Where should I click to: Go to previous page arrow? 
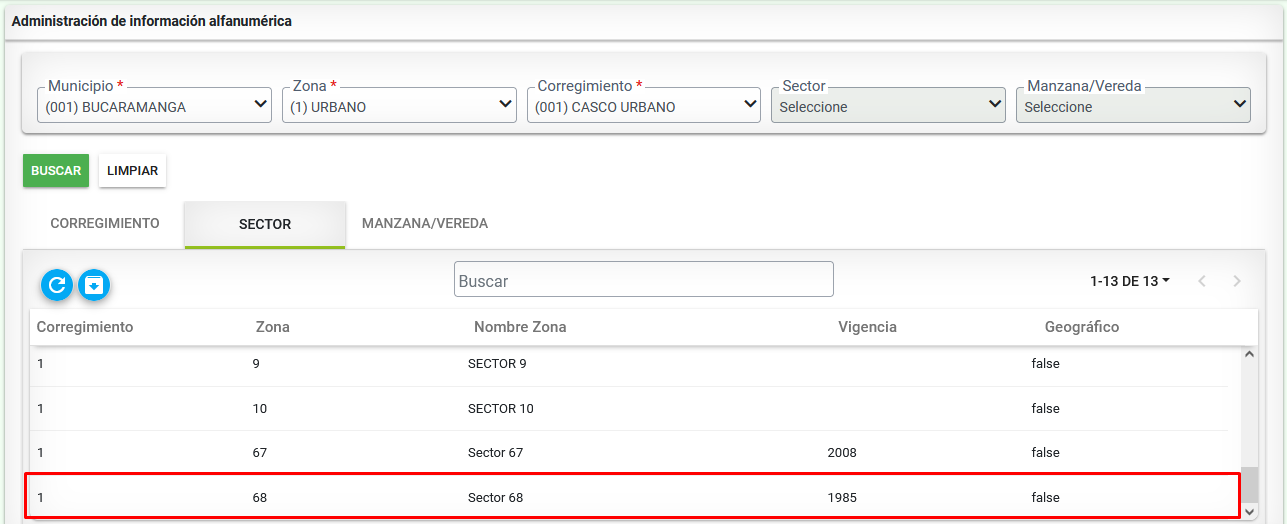1202,281
